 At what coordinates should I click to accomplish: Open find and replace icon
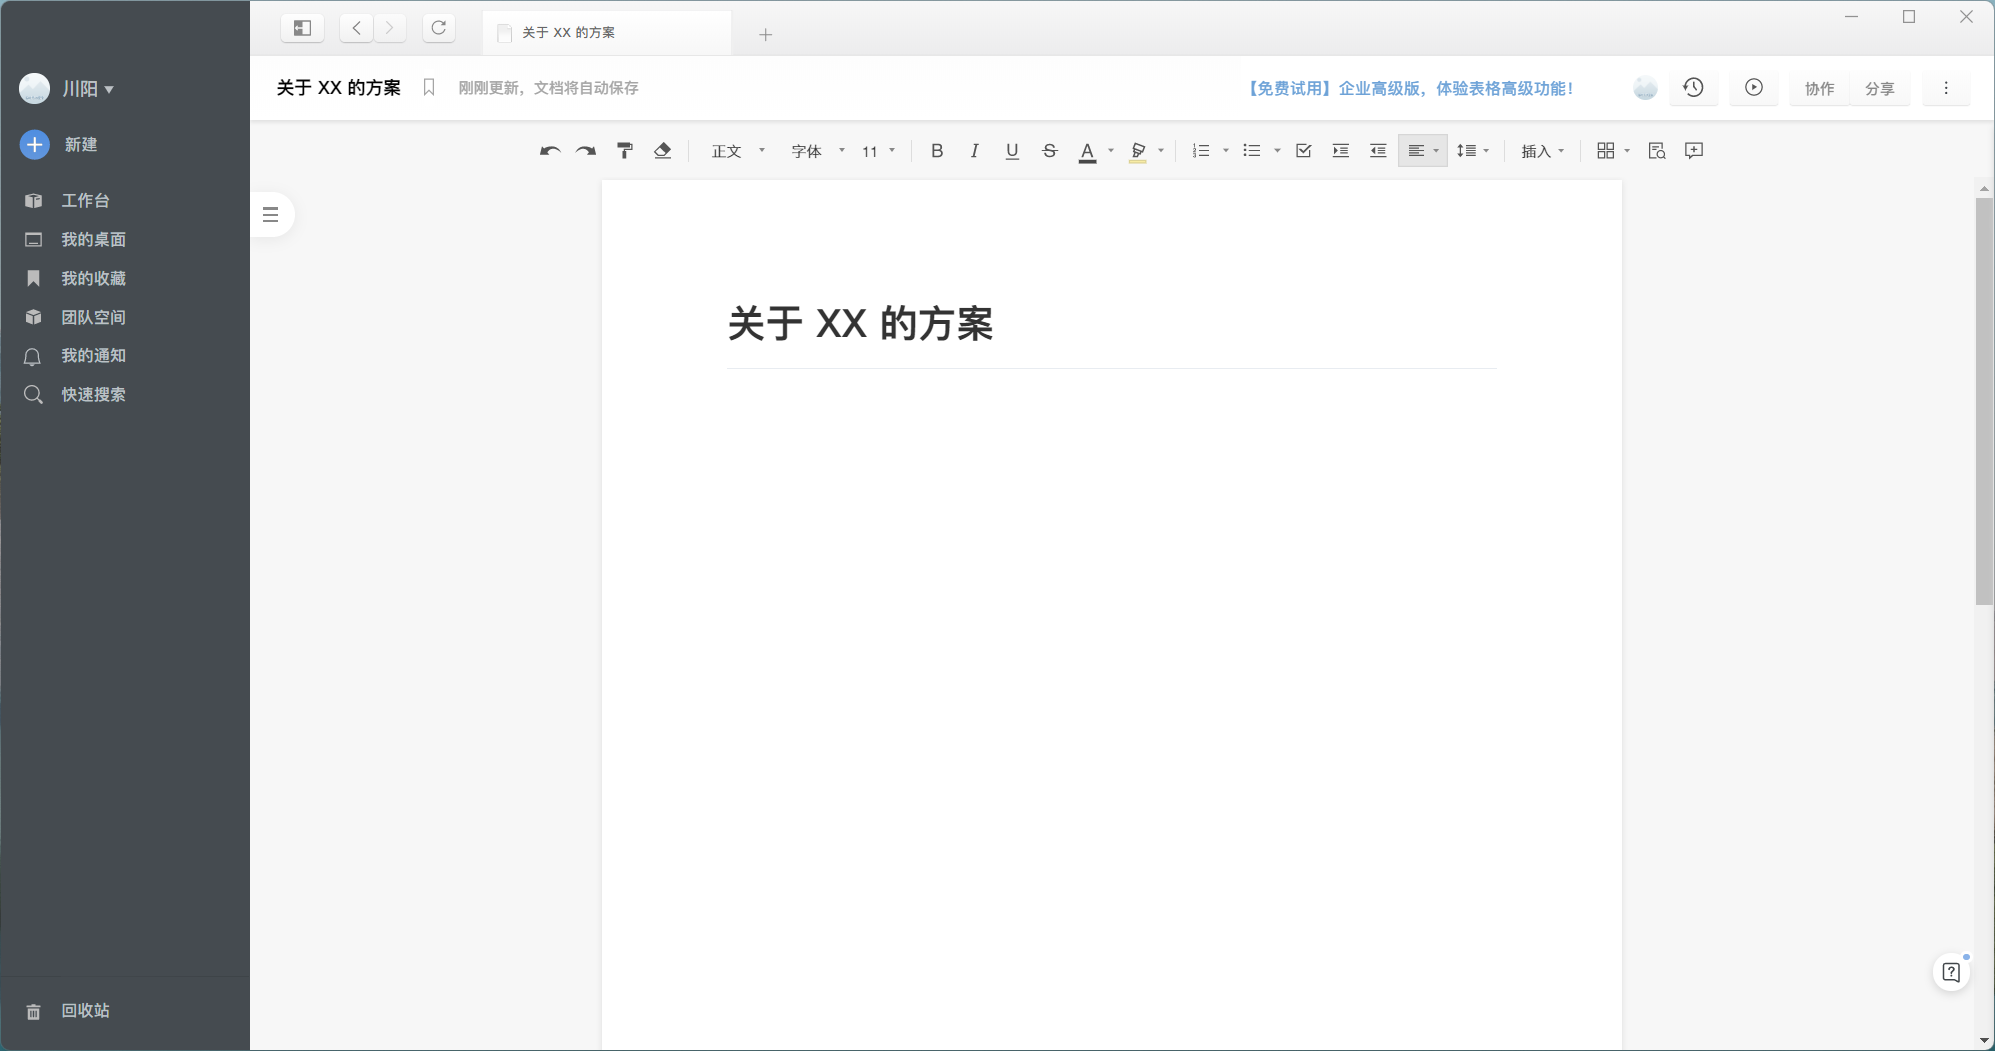coord(1657,151)
